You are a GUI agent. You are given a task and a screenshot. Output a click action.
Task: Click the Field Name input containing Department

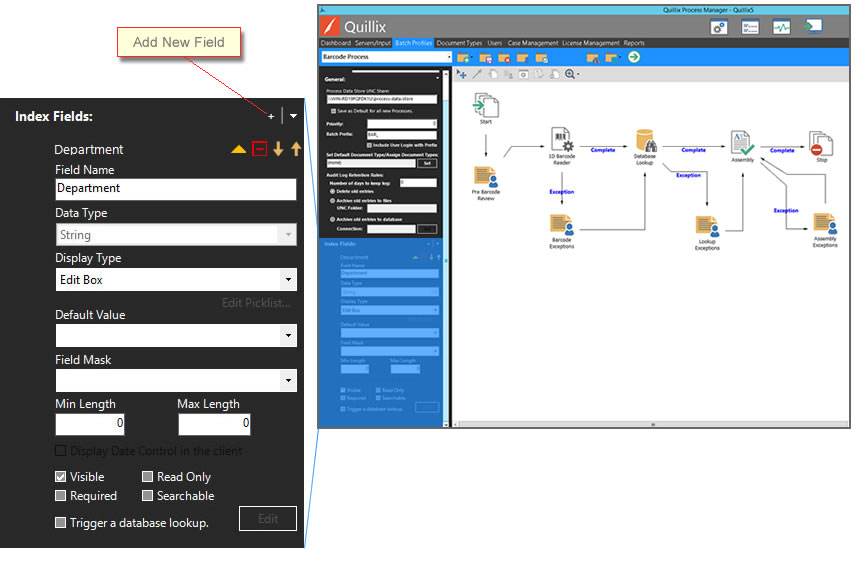tap(176, 189)
